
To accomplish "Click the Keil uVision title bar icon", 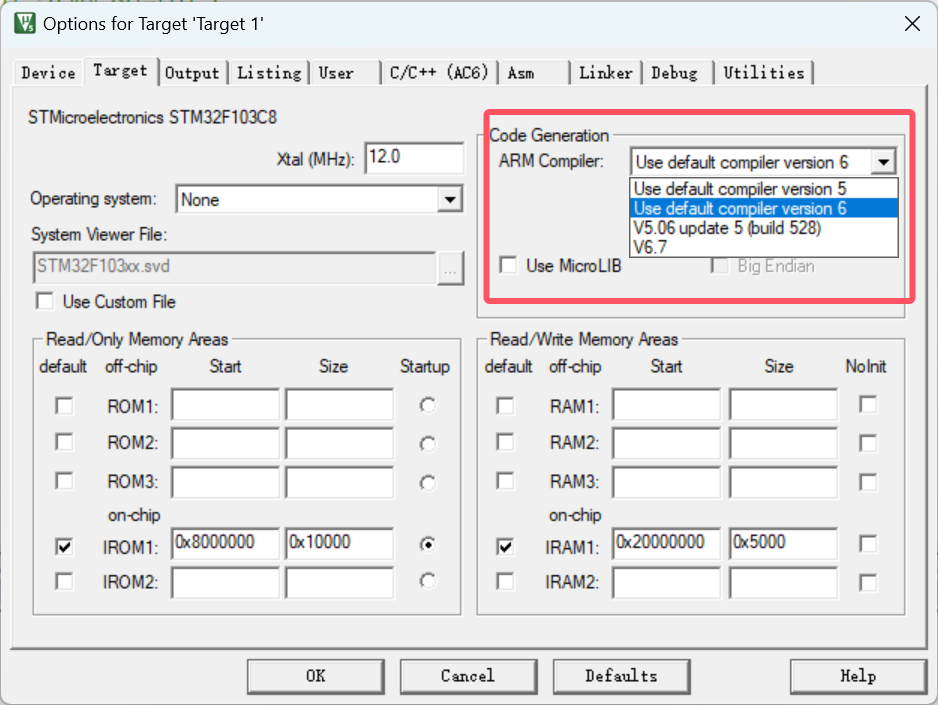I will [x=25, y=23].
